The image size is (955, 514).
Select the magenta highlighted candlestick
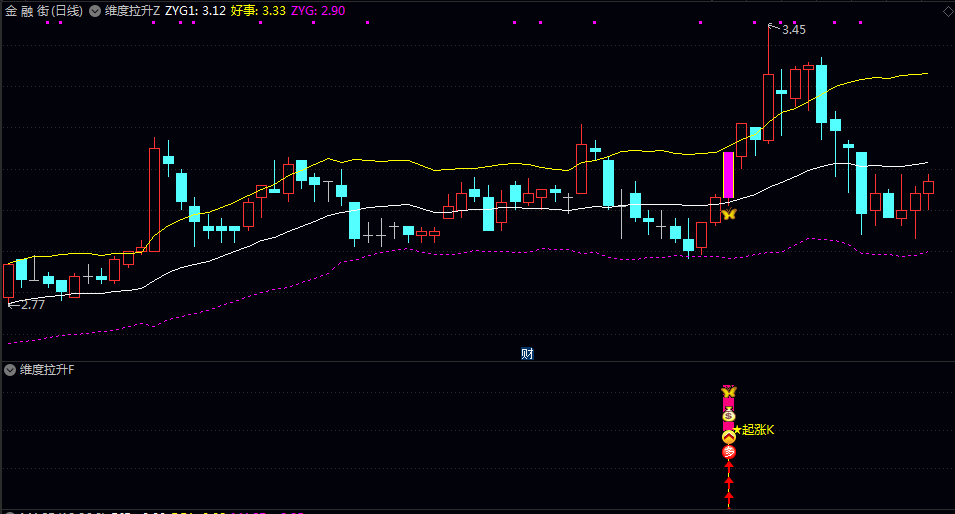[728, 175]
